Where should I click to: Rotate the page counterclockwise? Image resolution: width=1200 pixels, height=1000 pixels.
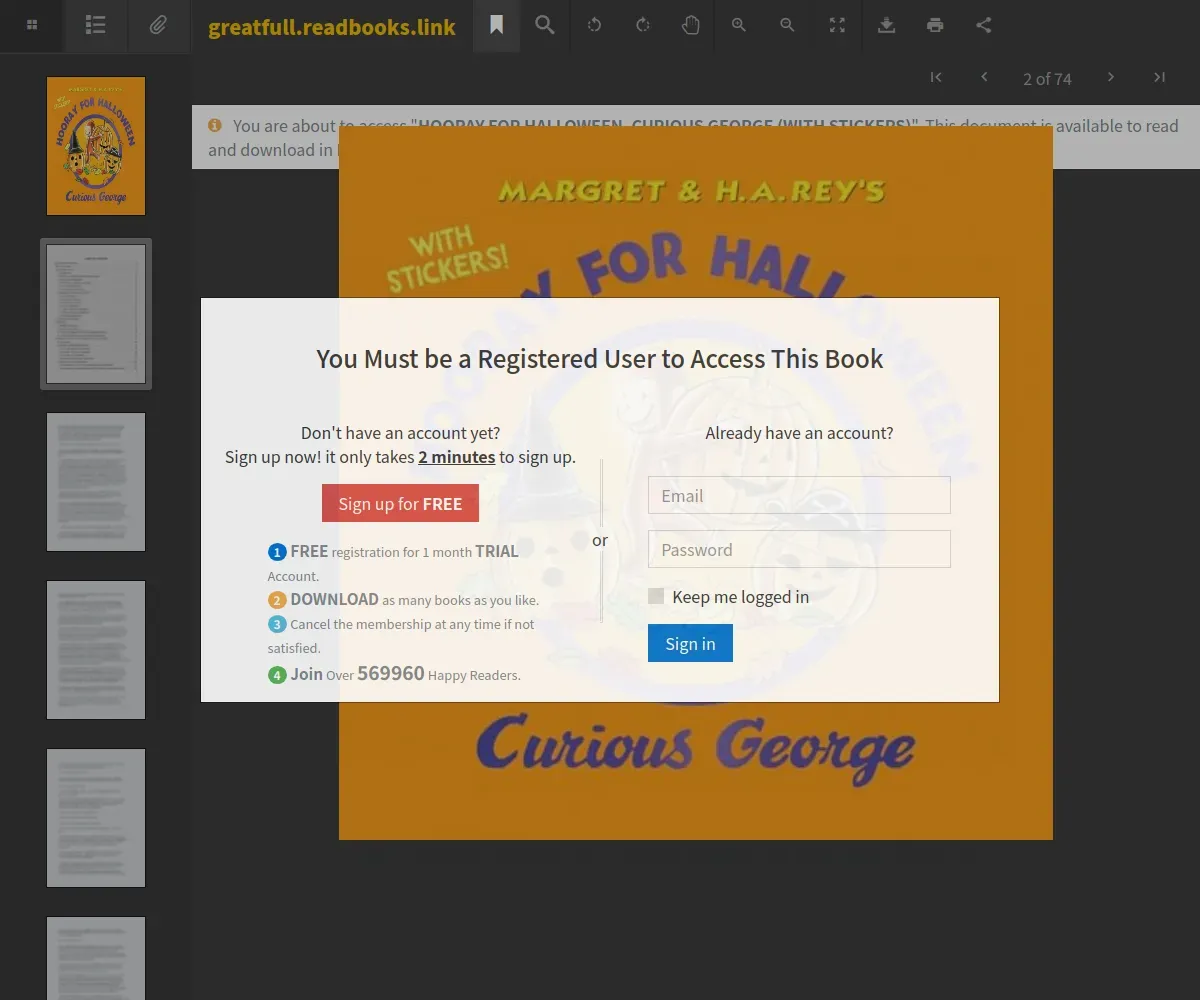(594, 25)
